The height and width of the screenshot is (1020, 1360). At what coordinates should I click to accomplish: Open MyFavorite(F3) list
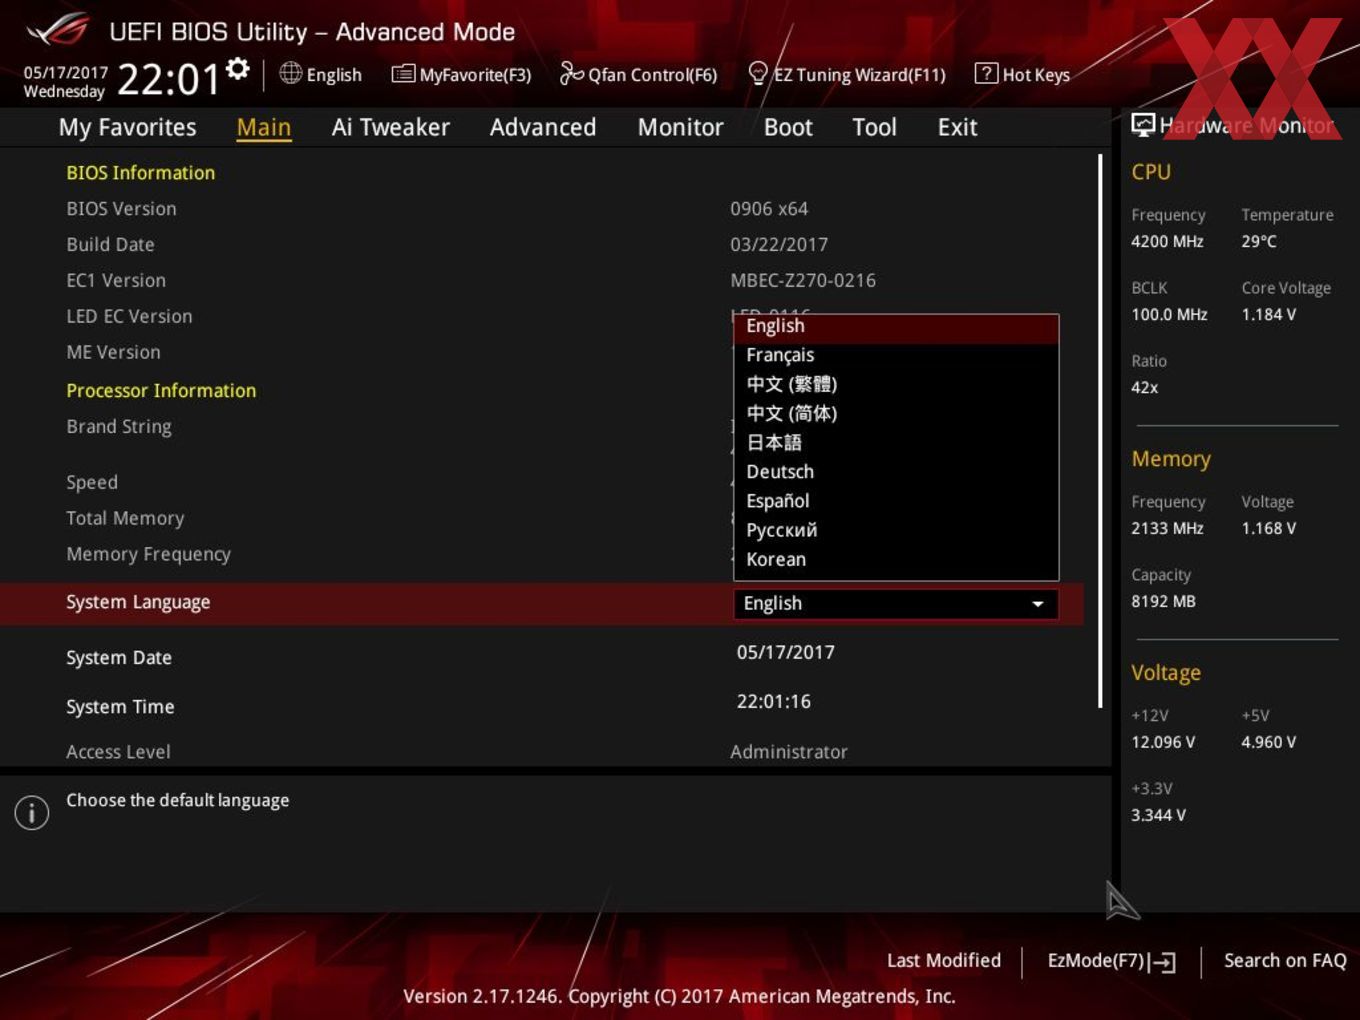coord(461,75)
